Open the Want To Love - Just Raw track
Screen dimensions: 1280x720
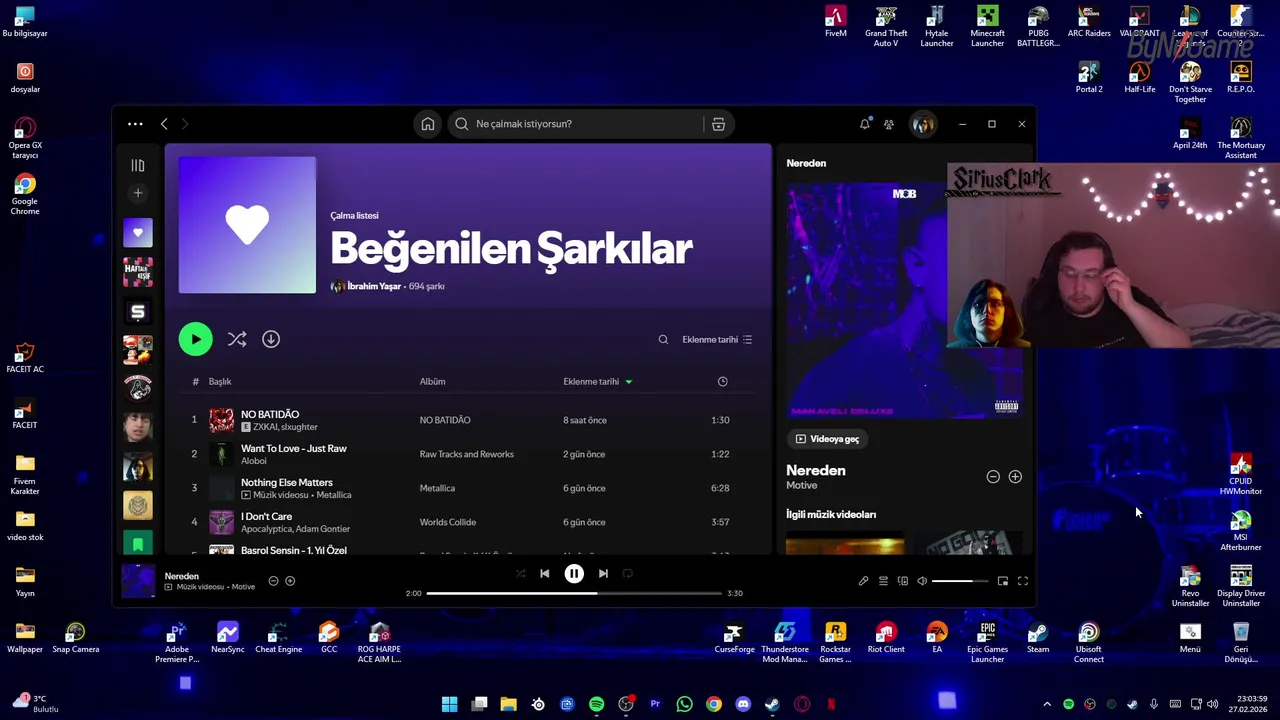pyautogui.click(x=294, y=448)
